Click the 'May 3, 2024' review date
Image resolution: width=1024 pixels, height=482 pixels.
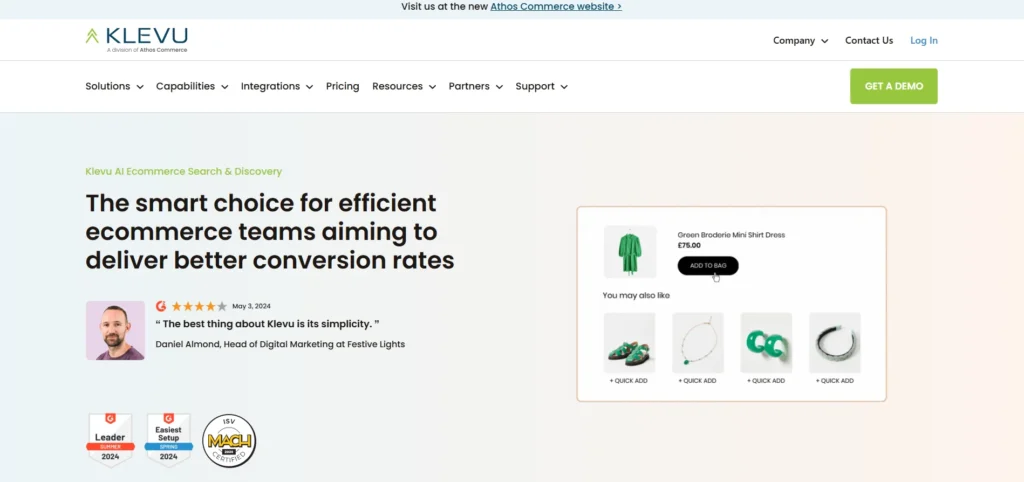pos(251,306)
